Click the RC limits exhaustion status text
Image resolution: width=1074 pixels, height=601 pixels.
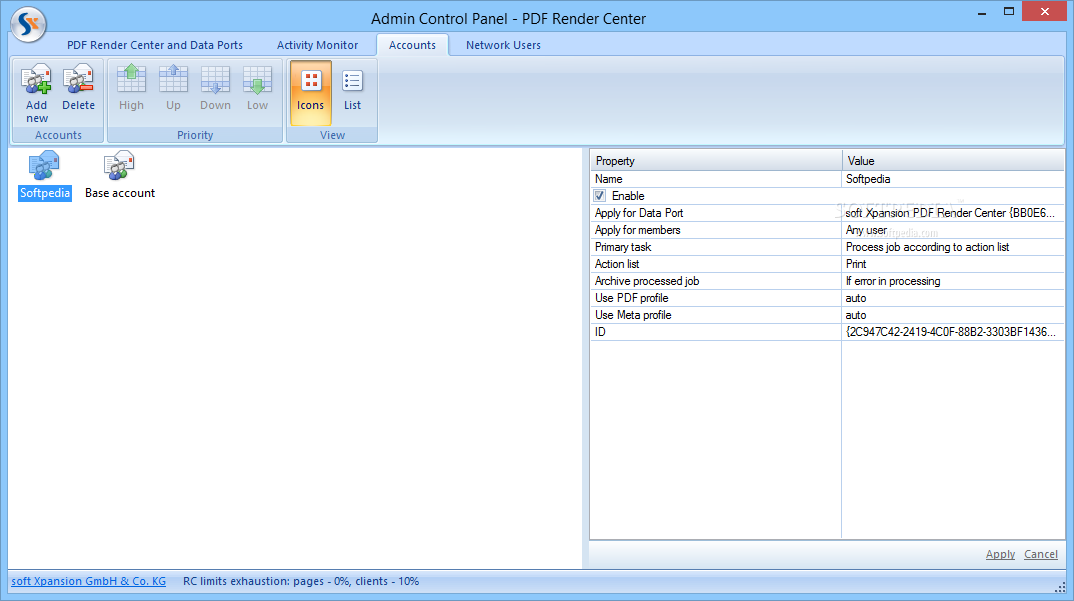tap(301, 581)
